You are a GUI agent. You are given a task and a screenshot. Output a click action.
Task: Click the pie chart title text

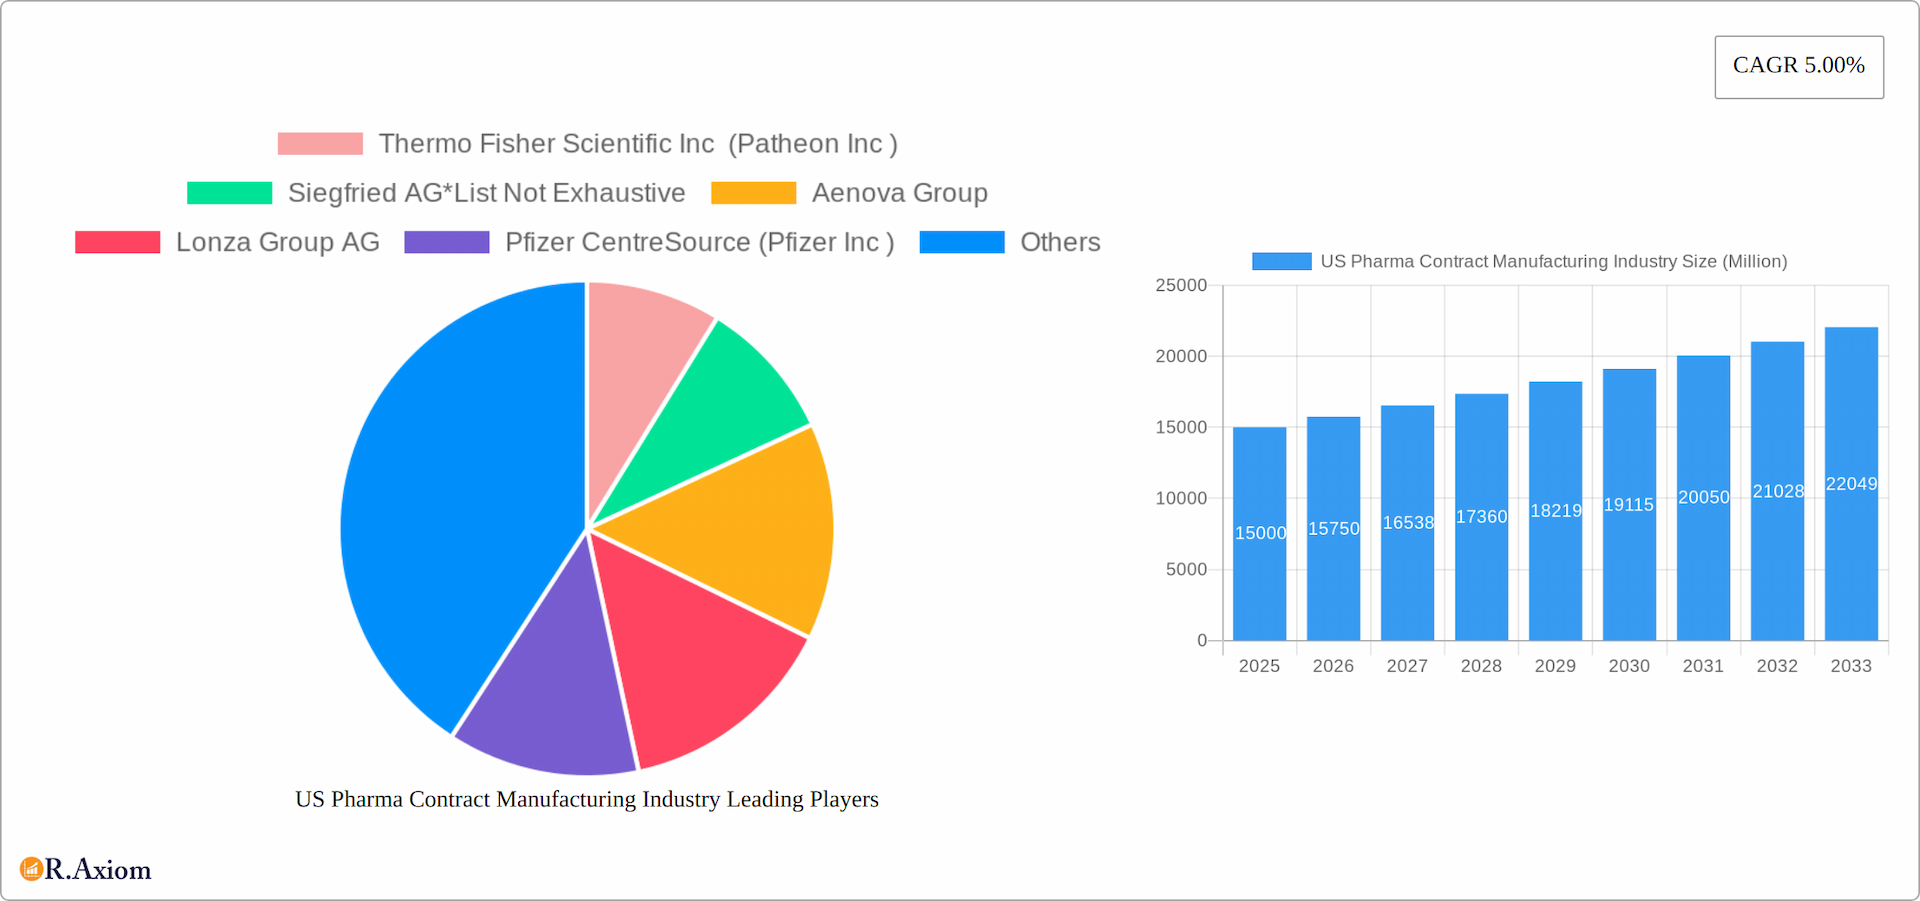(x=586, y=799)
